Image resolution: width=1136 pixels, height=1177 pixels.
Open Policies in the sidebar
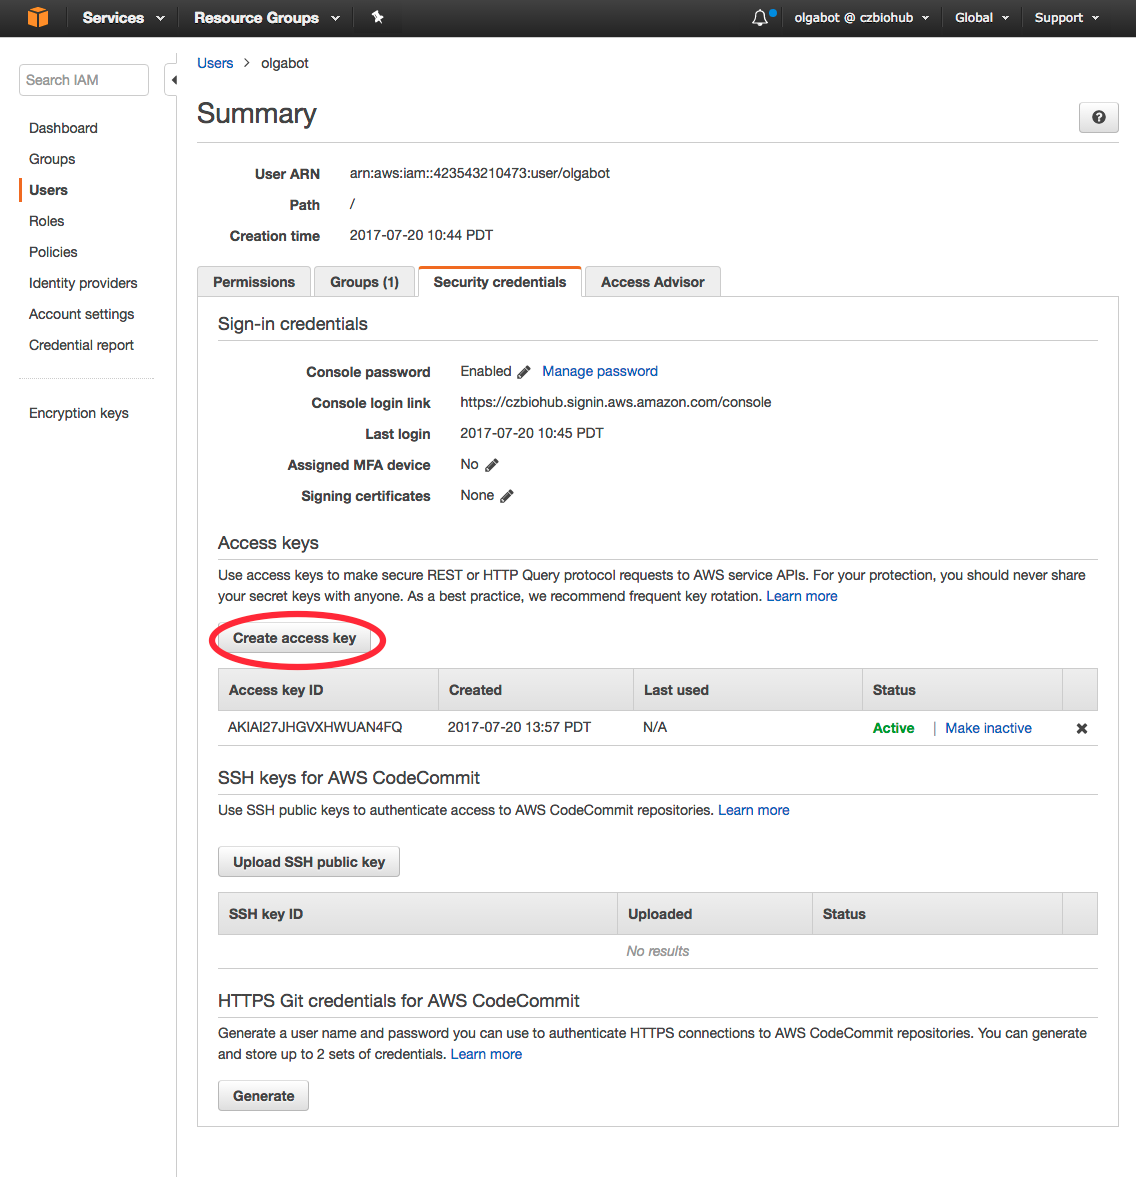pyautogui.click(x=53, y=252)
